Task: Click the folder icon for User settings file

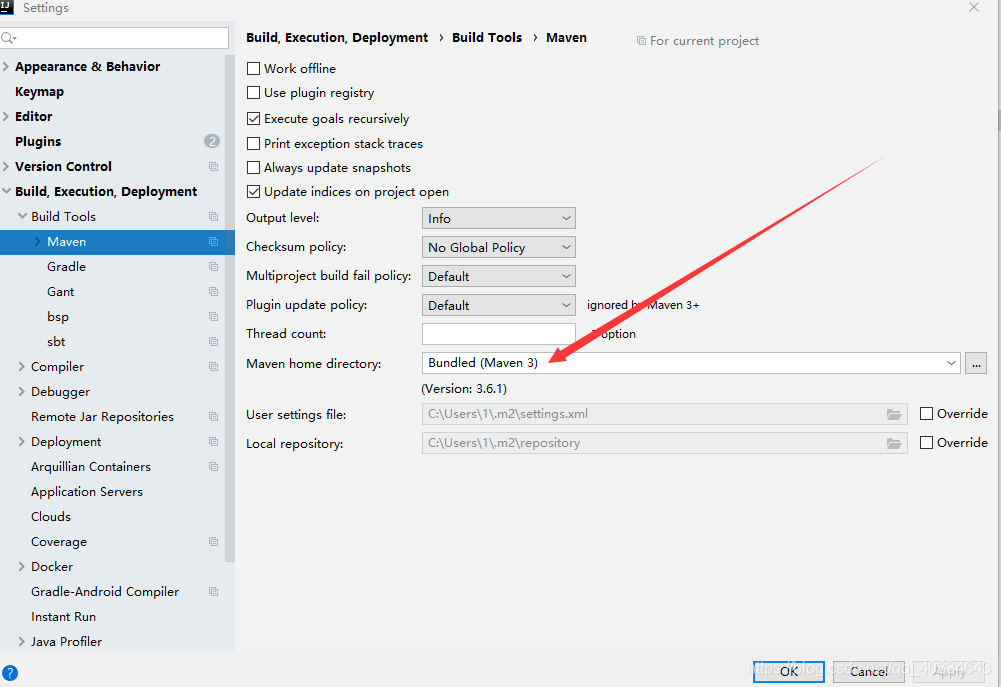Action: click(894, 414)
